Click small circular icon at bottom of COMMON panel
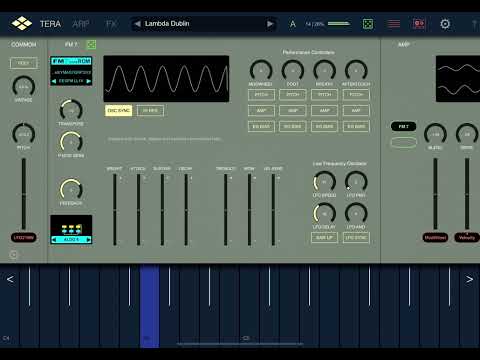 (x=14, y=255)
